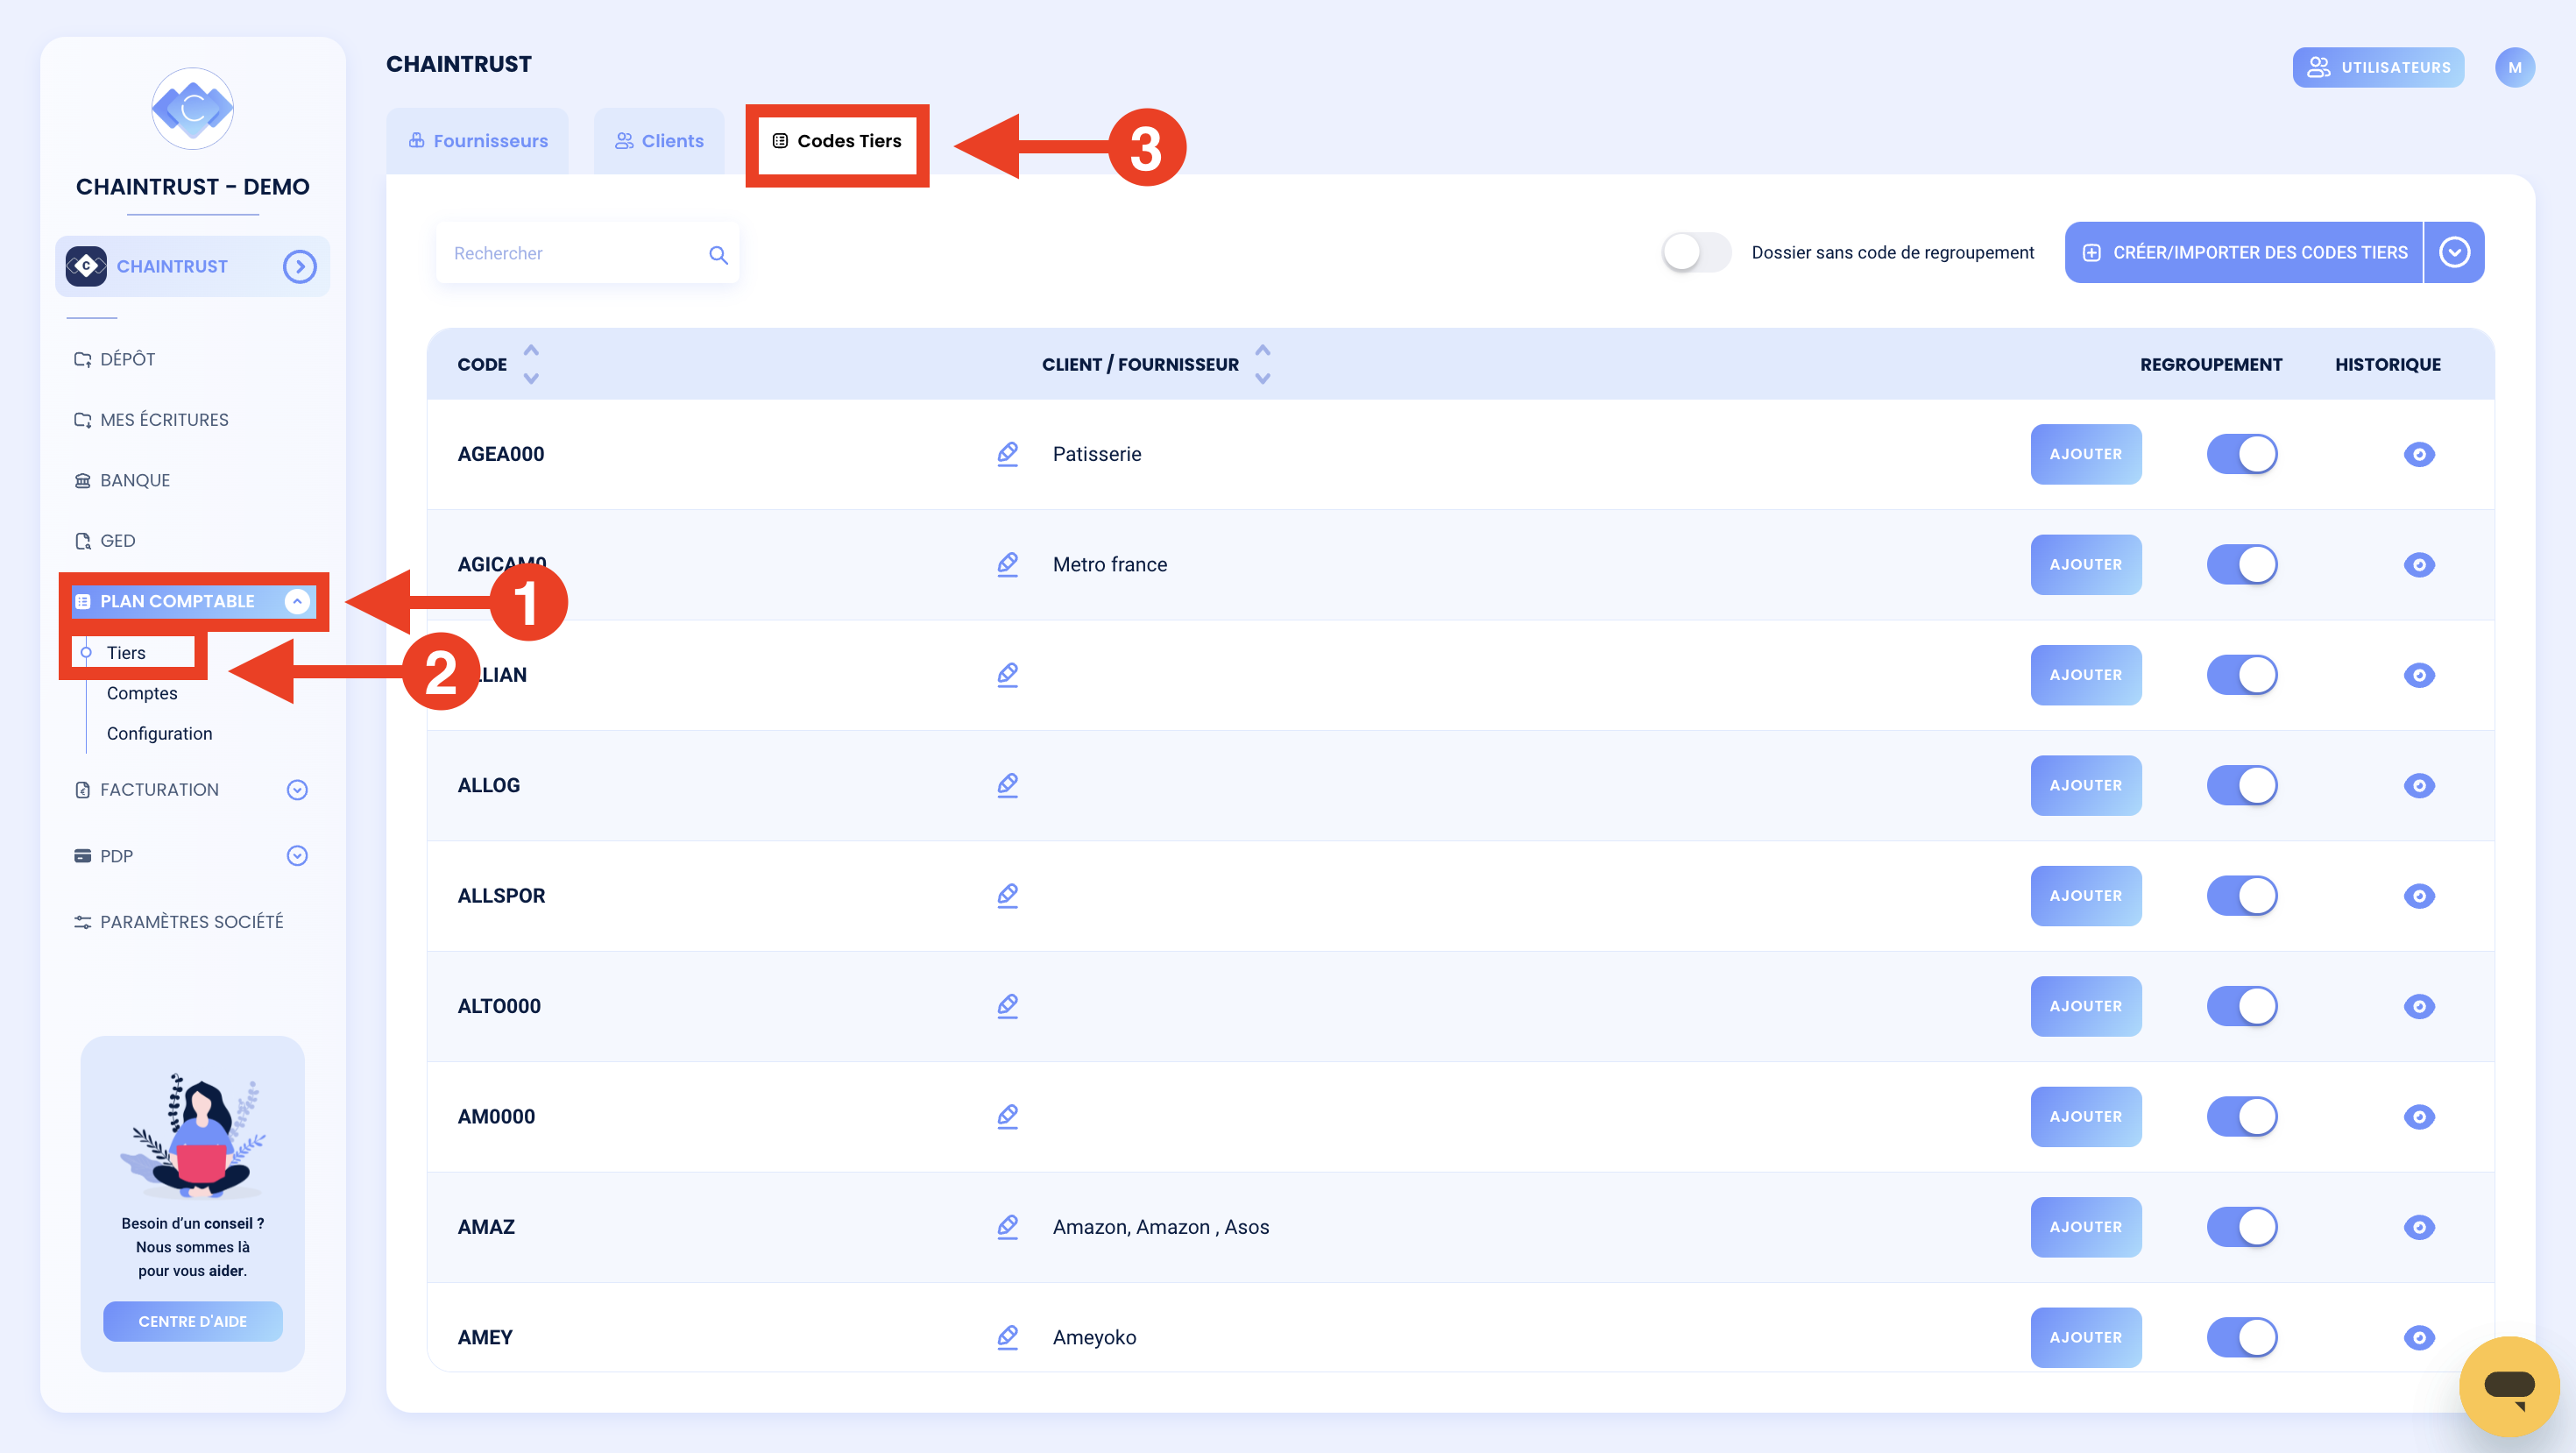The height and width of the screenshot is (1453, 2576).
Task: Toggle regroupement switch for AMEY
Action: pos(2242,1337)
